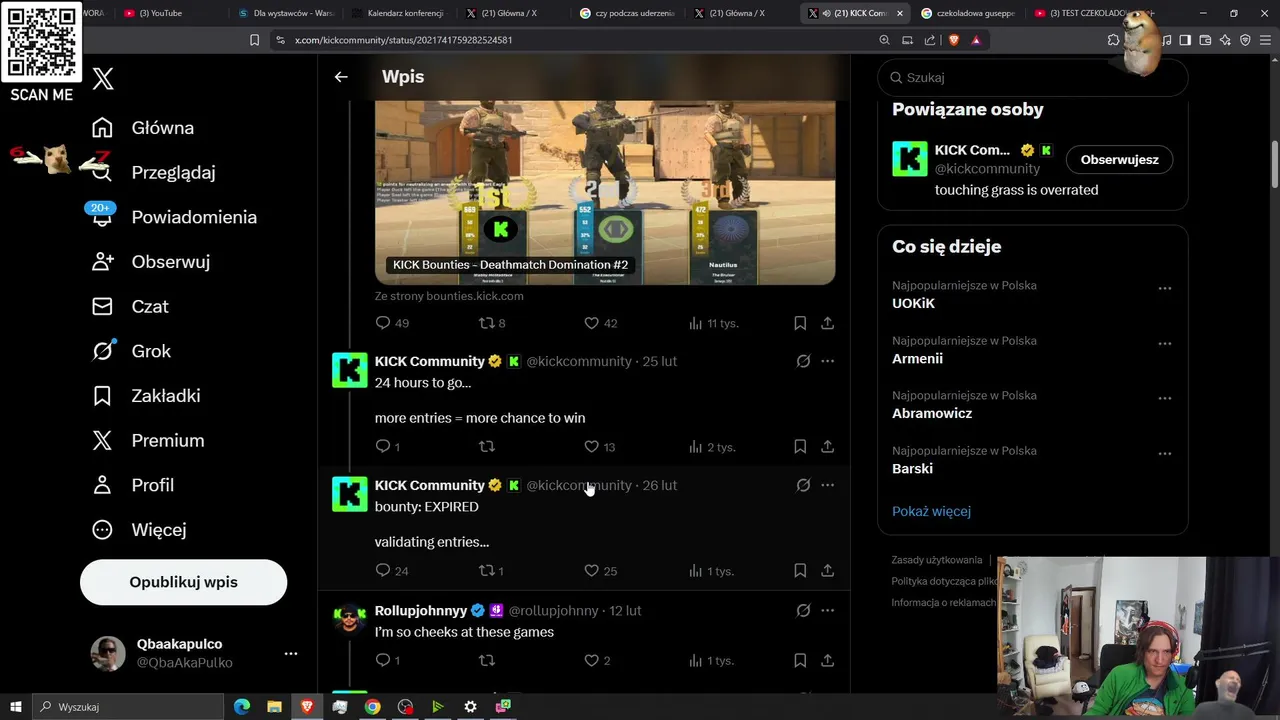This screenshot has width=1280, height=720.
Task: Share the 'bounty: EXPIRED' post
Action: coord(827,571)
